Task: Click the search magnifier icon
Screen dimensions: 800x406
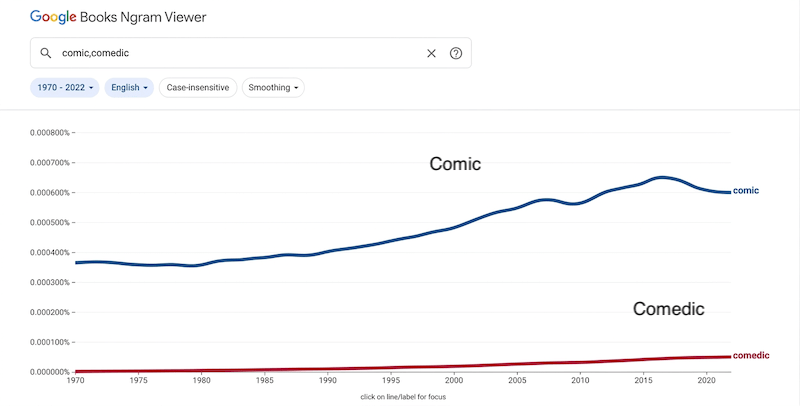Action: pos(46,53)
